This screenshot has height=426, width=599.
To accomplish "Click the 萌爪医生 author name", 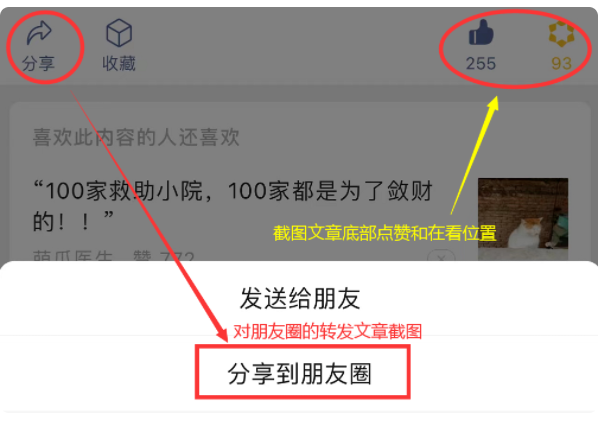I will click(73, 256).
